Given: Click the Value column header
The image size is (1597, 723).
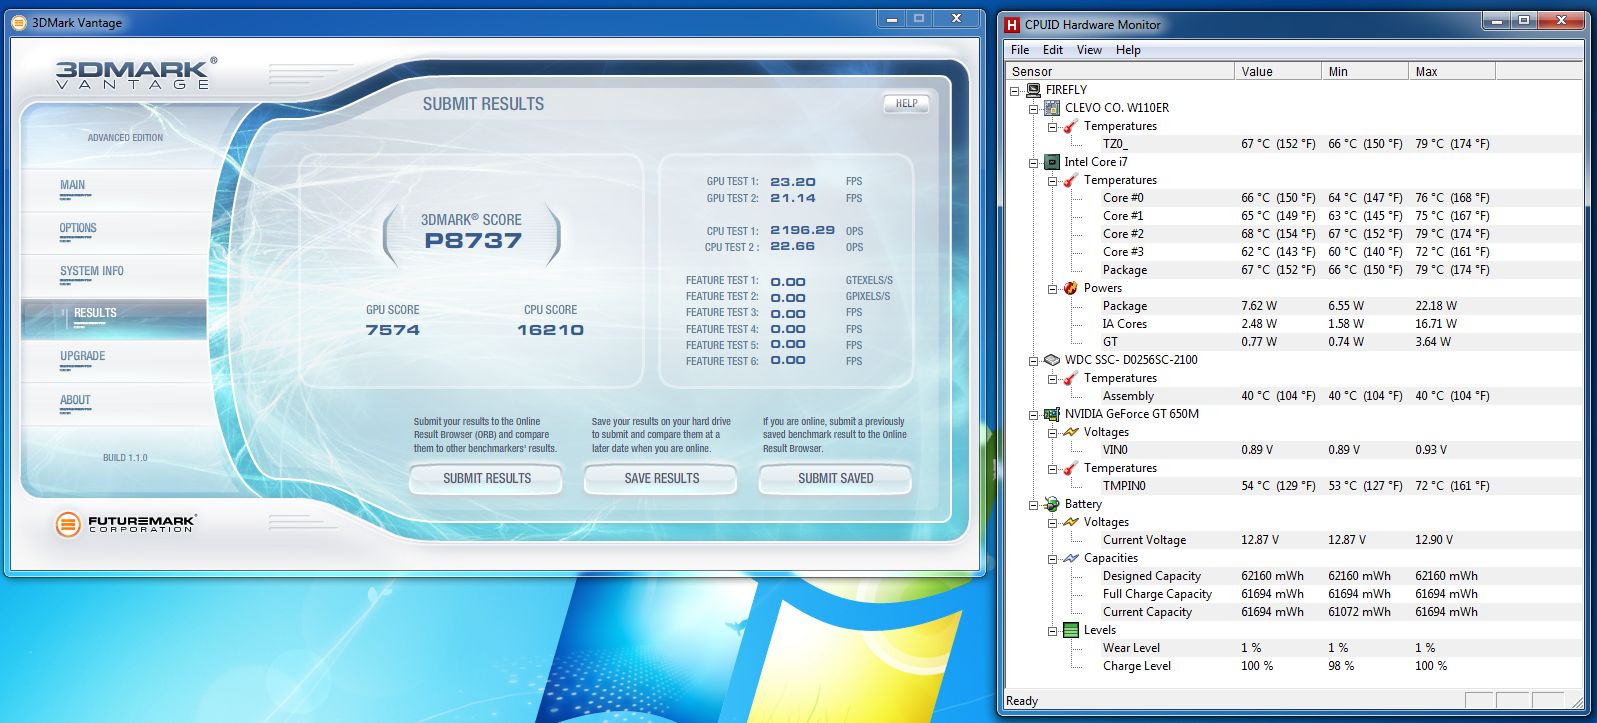Looking at the screenshot, I should click(1277, 71).
